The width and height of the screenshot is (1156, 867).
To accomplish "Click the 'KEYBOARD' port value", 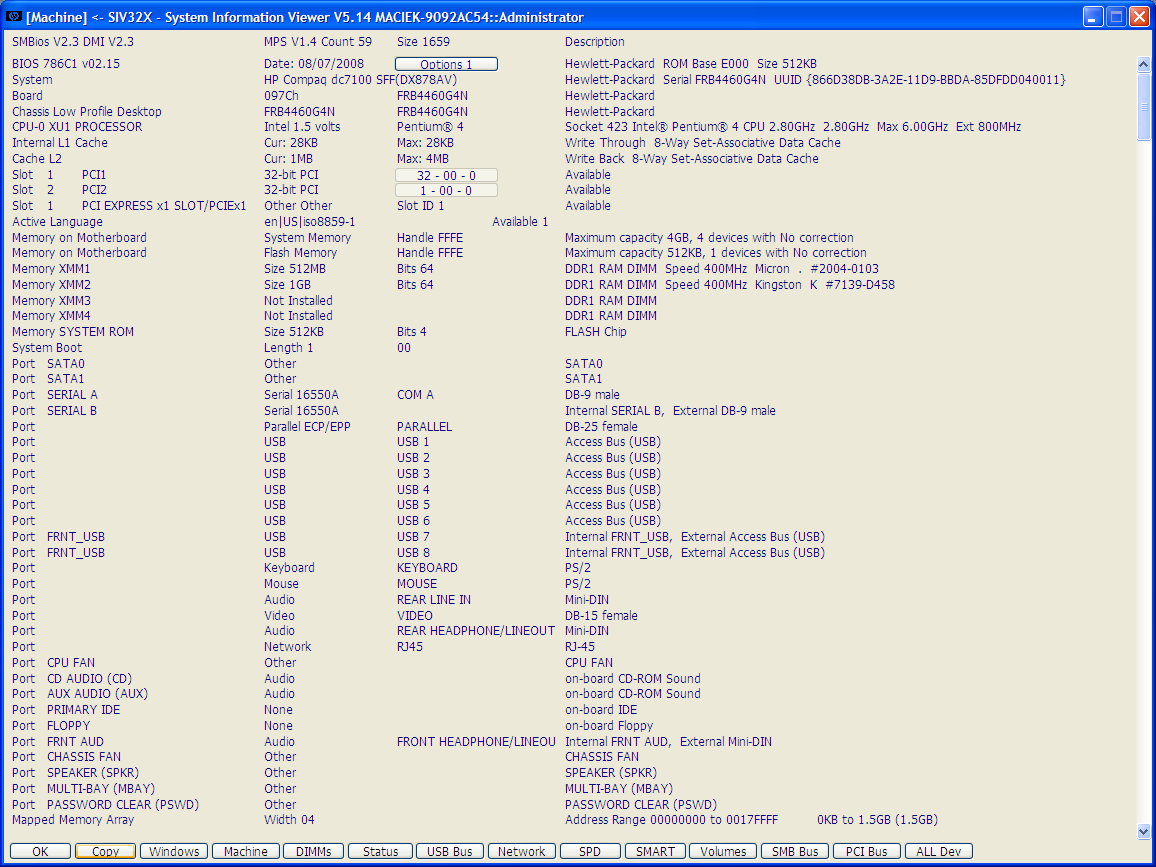I will pos(427,568).
